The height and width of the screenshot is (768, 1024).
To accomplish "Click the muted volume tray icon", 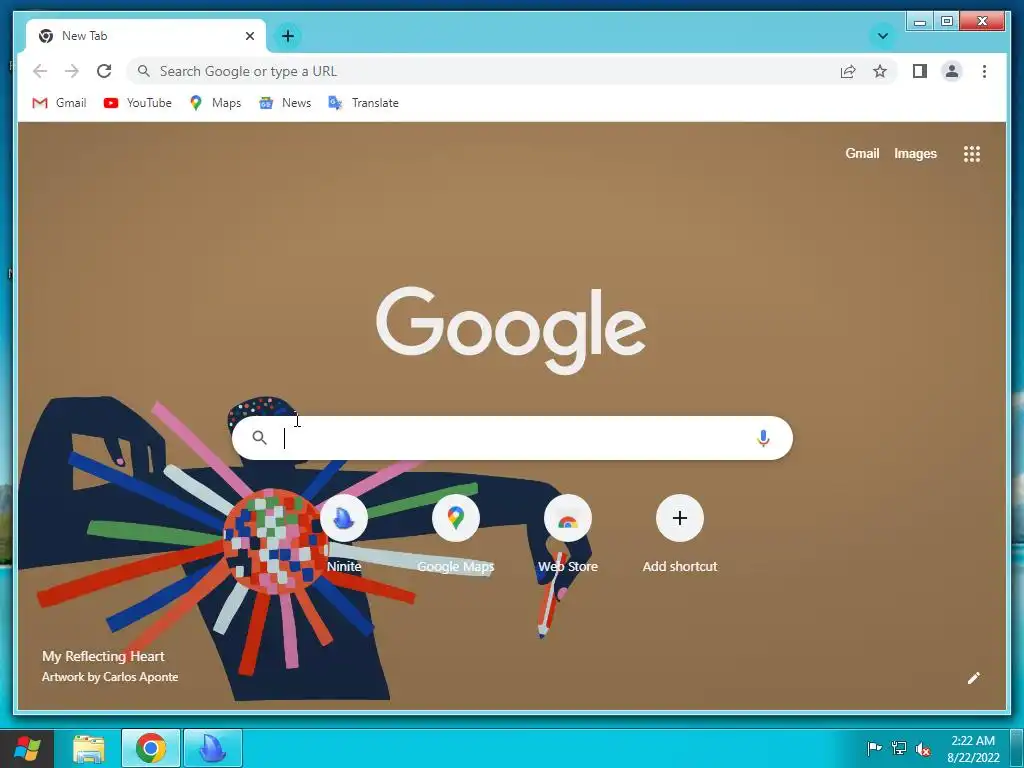I will (923, 749).
